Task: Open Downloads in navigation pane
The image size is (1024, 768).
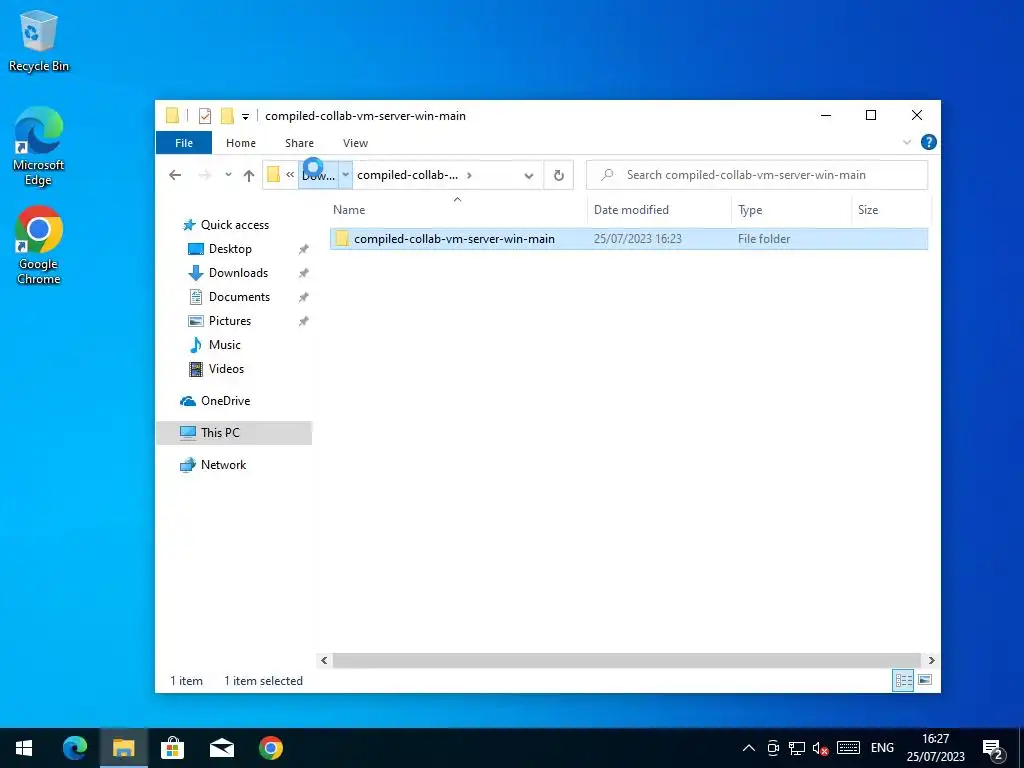Action: pyautogui.click(x=238, y=273)
